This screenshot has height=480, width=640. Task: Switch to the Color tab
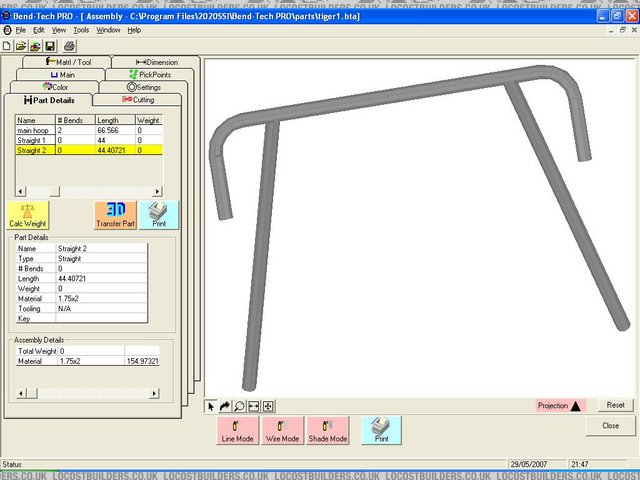54,87
